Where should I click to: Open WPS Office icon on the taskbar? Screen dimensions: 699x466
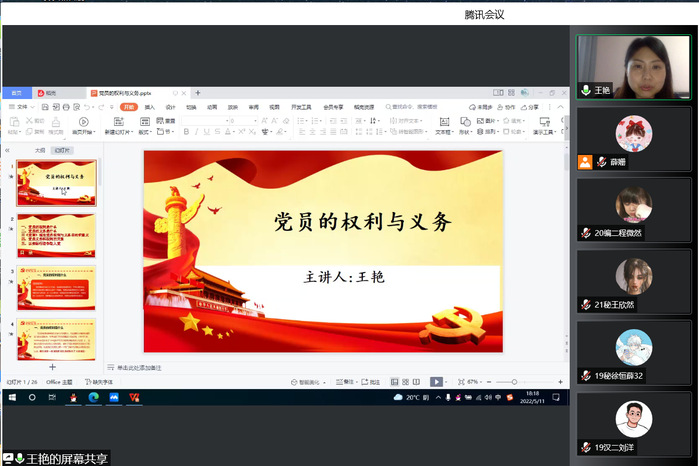click(x=134, y=397)
